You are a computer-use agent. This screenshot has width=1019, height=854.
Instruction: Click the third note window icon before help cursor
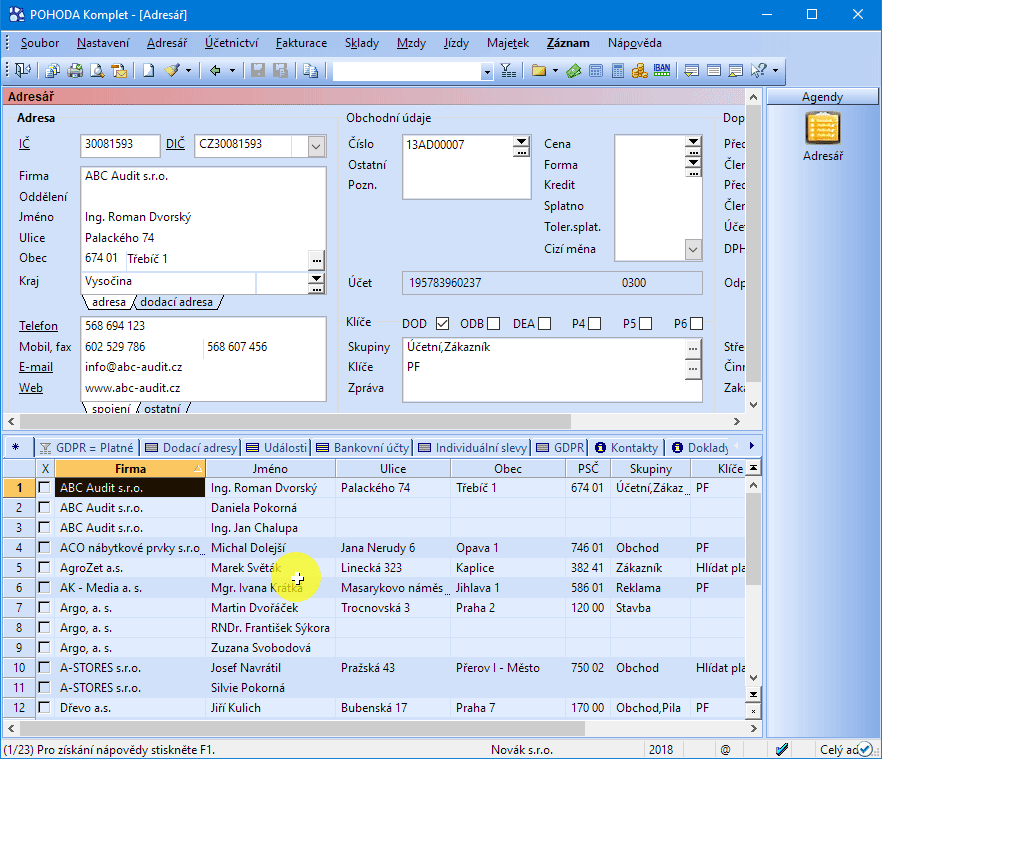point(736,70)
